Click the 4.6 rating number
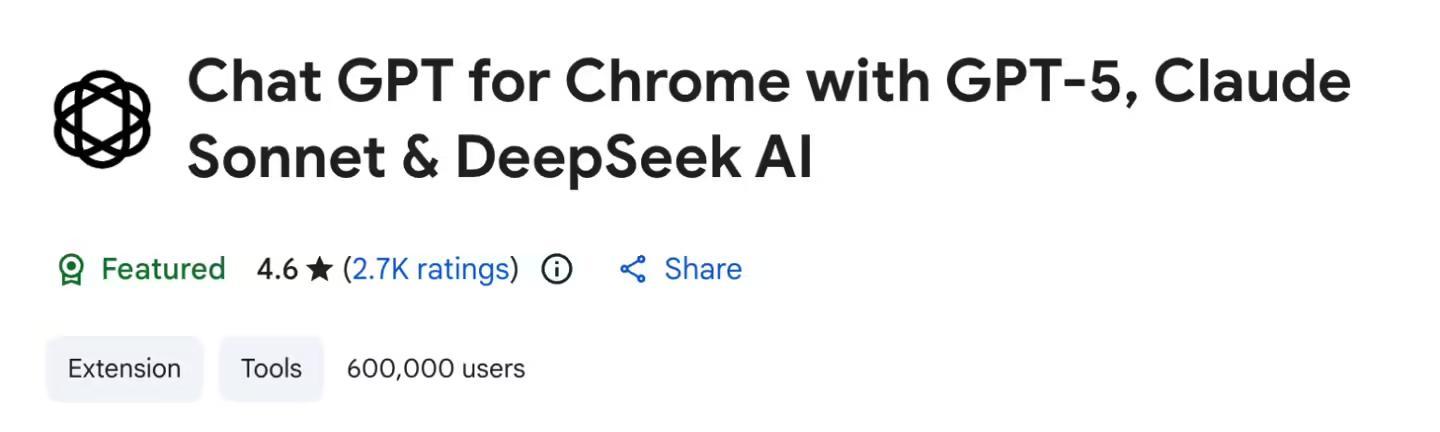Image resolution: width=1440 pixels, height=432 pixels. (277, 269)
